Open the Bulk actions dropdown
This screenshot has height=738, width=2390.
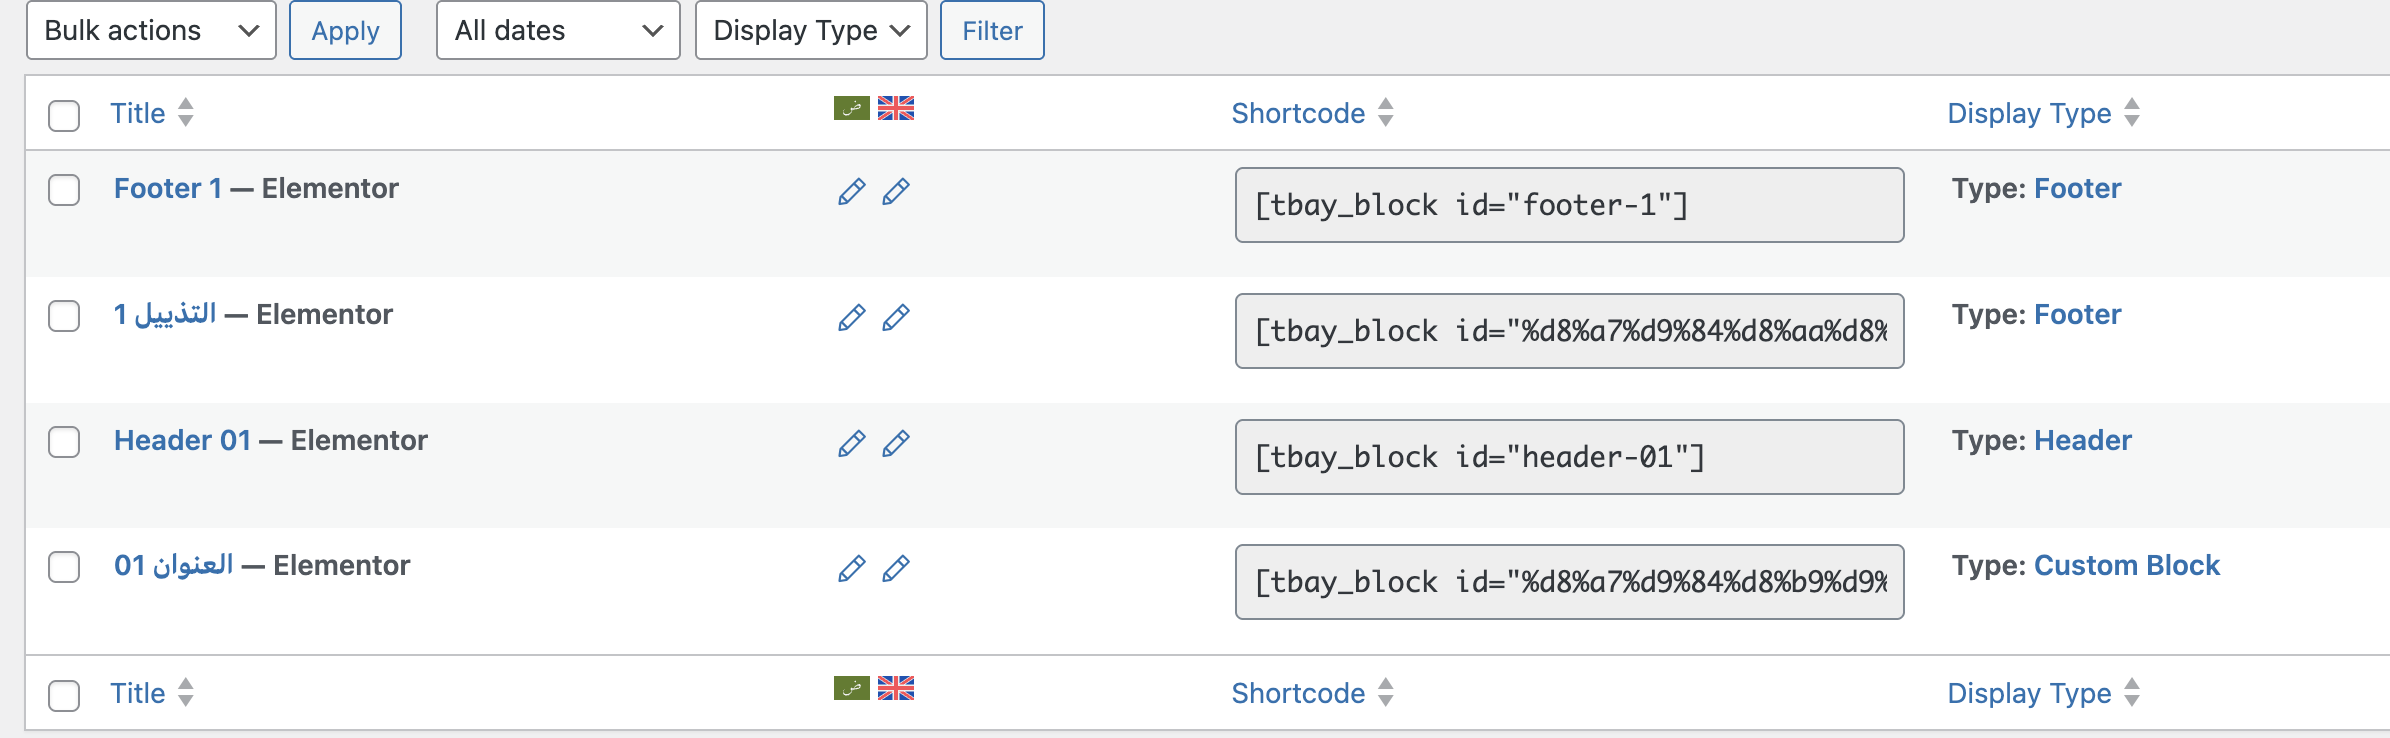[151, 31]
